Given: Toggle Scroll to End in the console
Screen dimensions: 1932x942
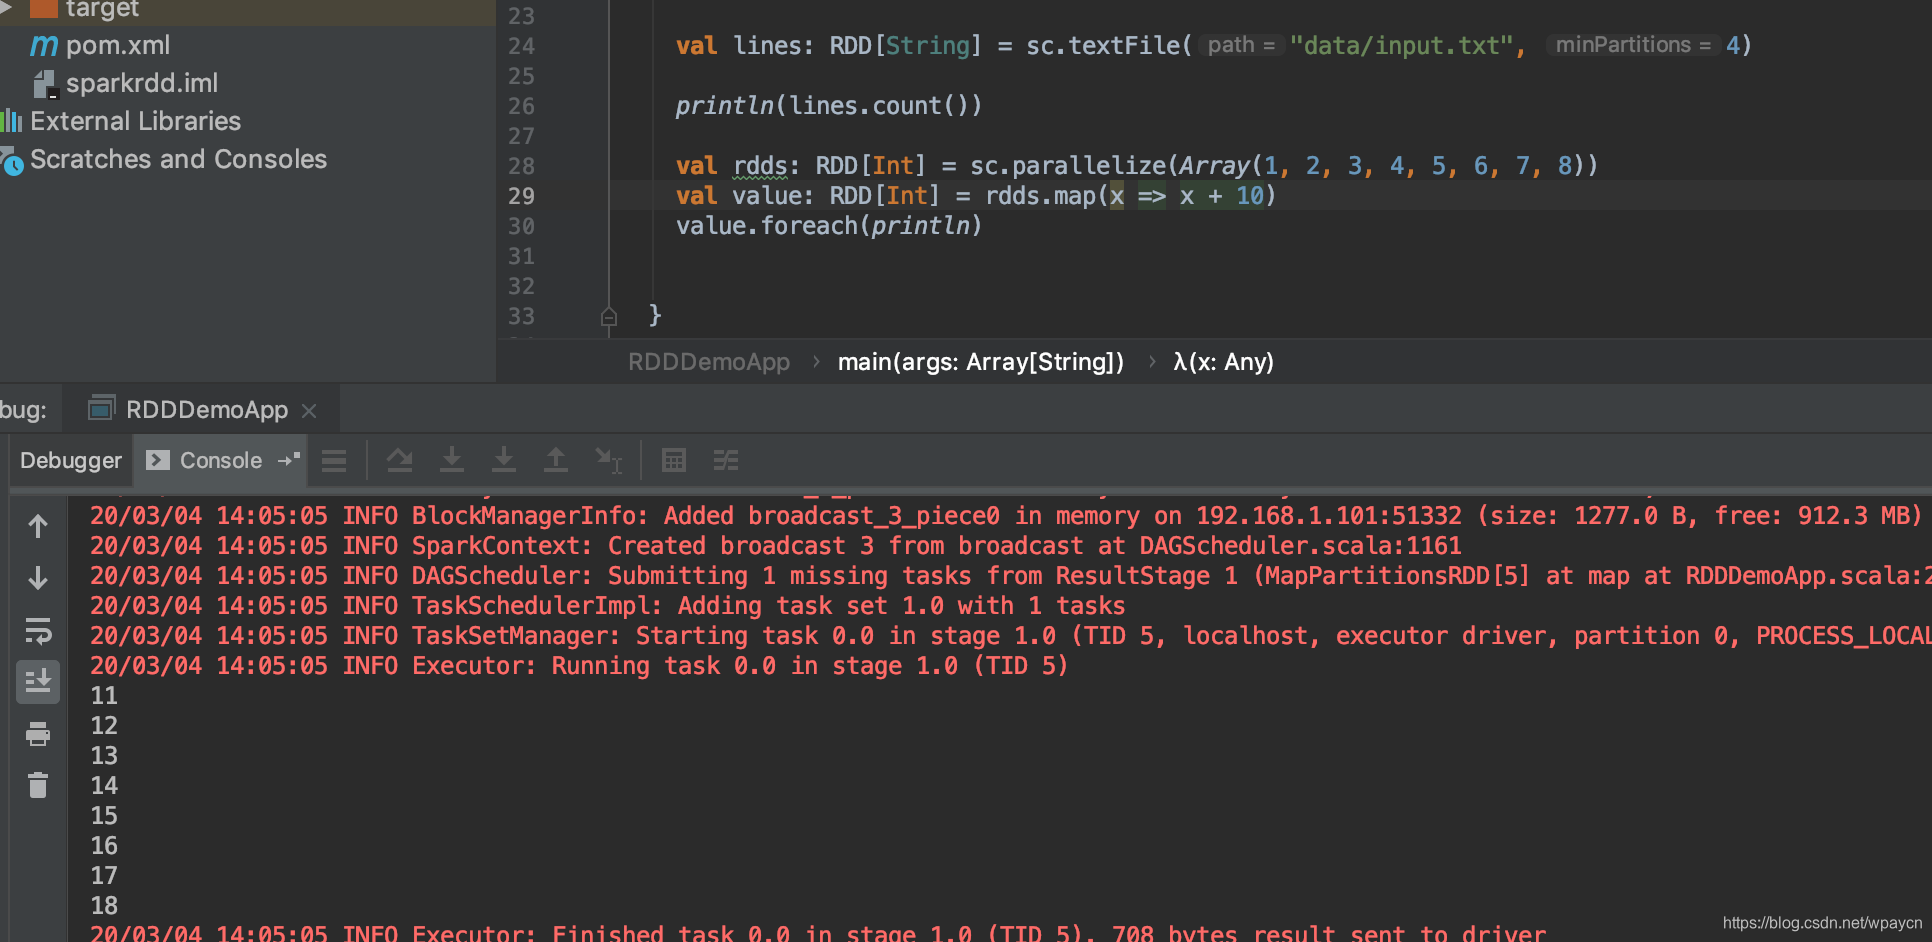Looking at the screenshot, I should 38,682.
